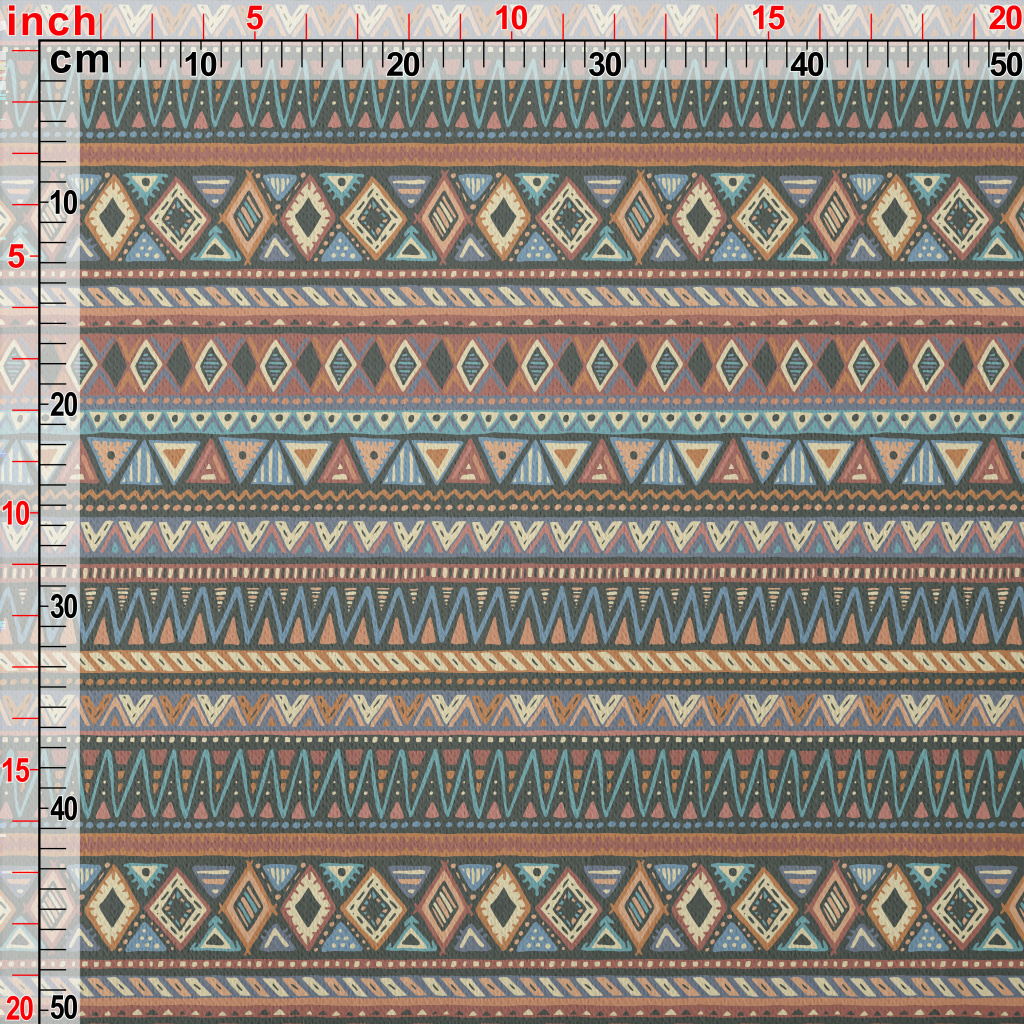Click the red 5 inch mark on left ruler
The width and height of the screenshot is (1024, 1024).
tap(16, 257)
